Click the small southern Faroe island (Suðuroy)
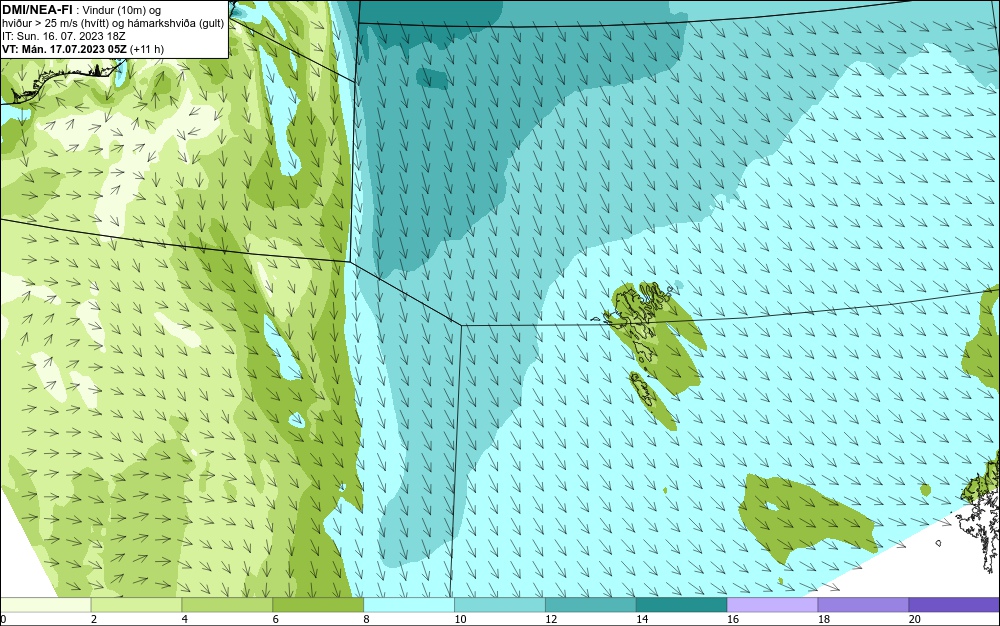 tap(643, 391)
